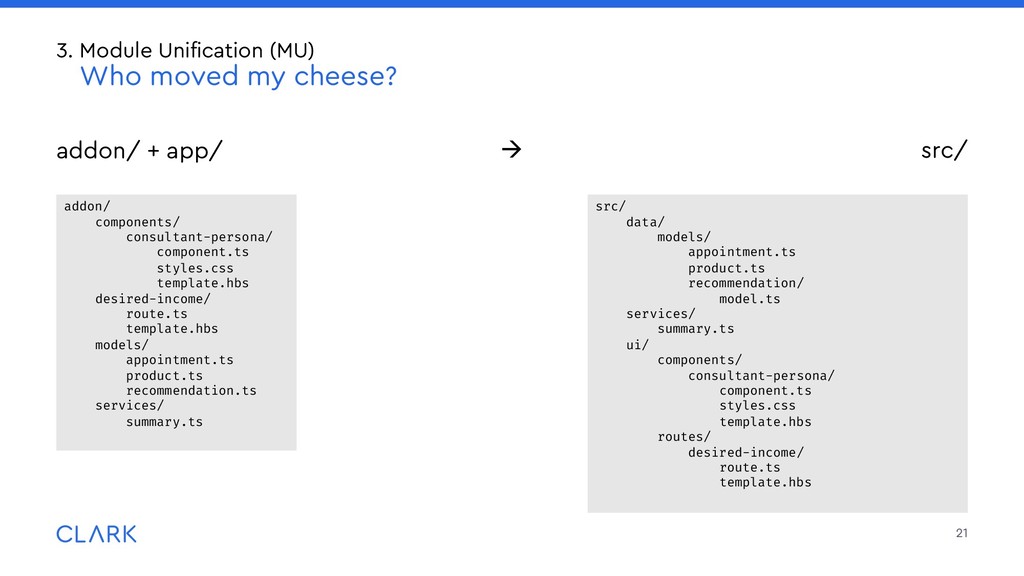Image resolution: width=1024 pixels, height=576 pixels.
Task: Click the right-pointing arrow between the headings
Action: point(511,151)
